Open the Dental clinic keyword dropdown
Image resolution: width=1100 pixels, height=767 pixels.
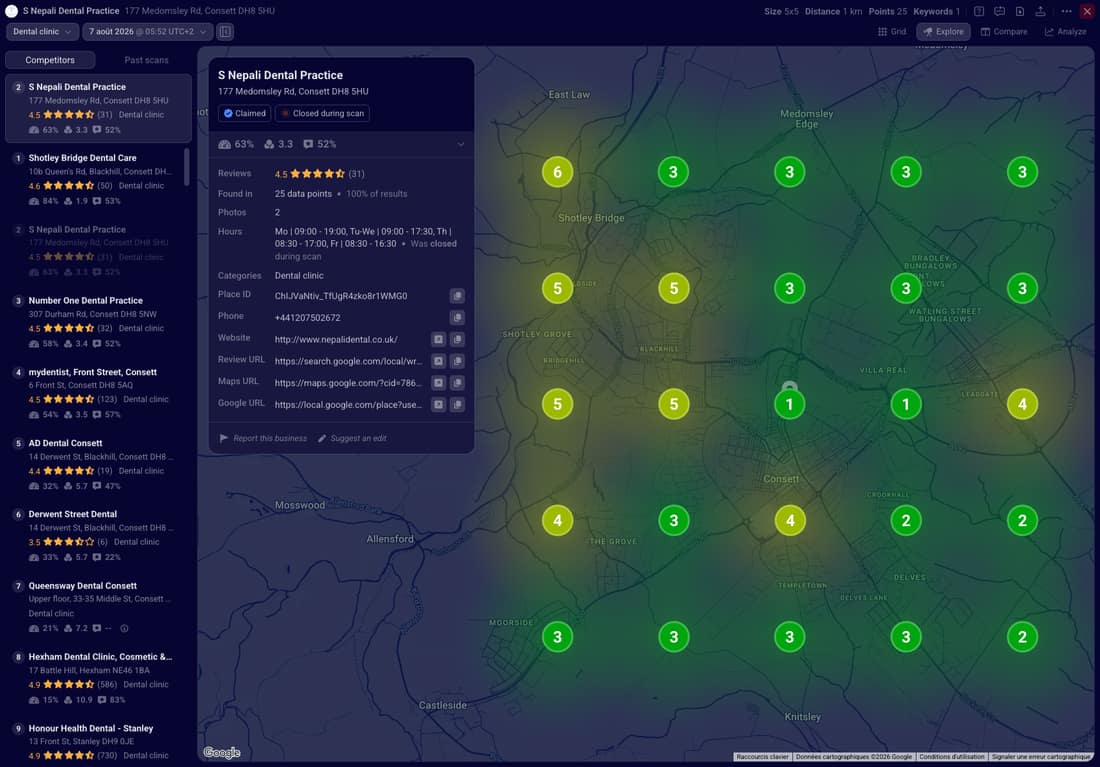tap(42, 32)
